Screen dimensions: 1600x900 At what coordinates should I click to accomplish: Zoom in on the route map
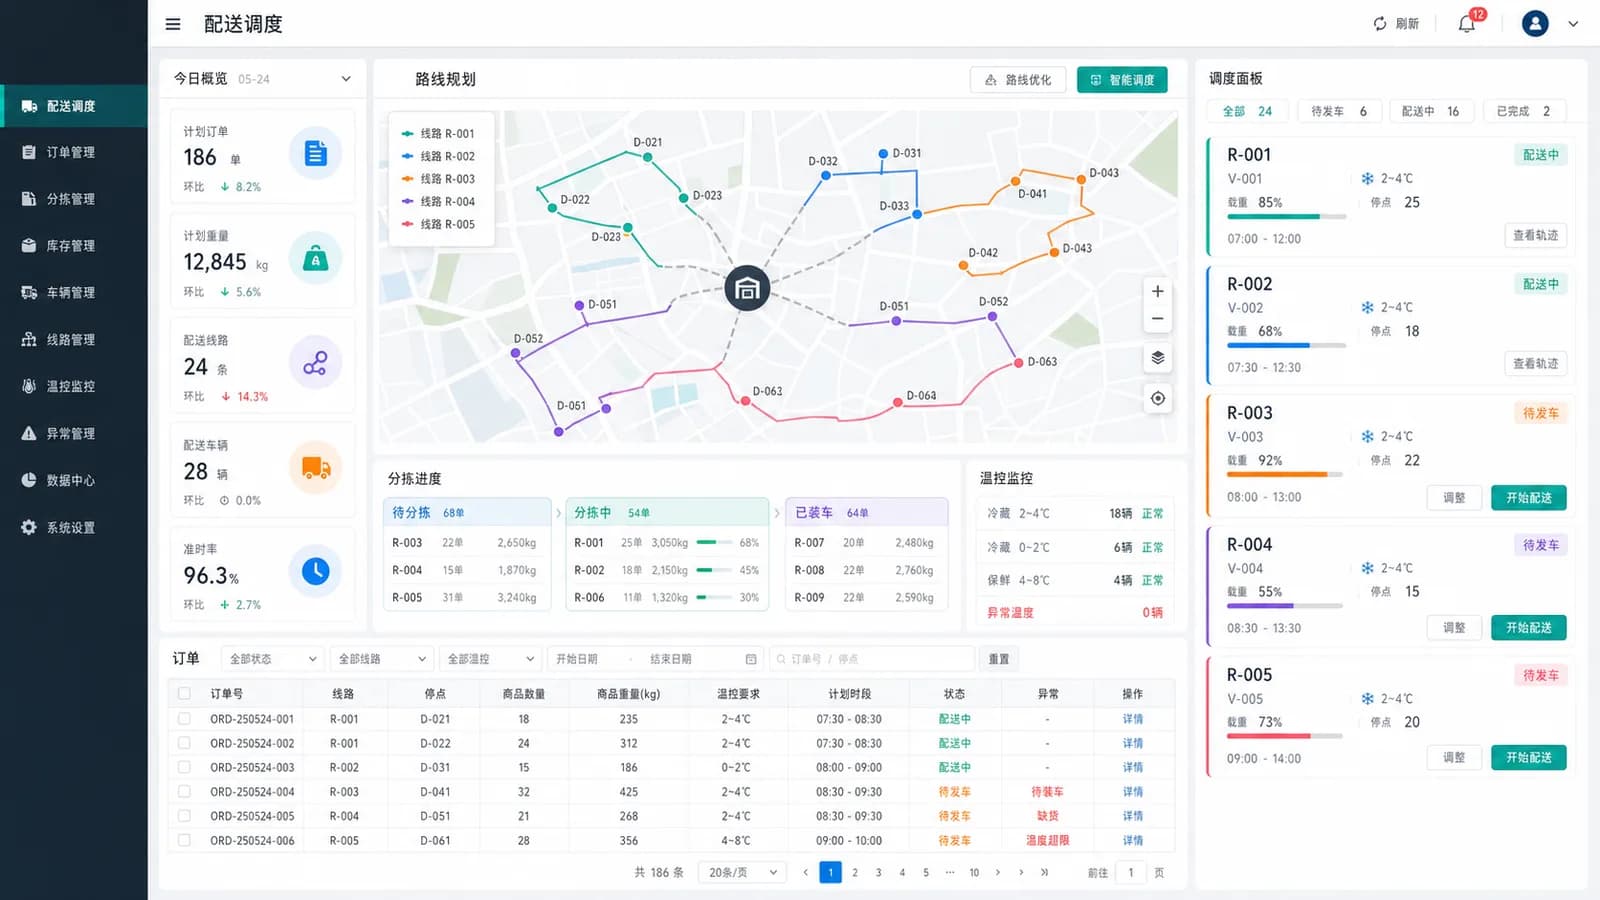1157,292
